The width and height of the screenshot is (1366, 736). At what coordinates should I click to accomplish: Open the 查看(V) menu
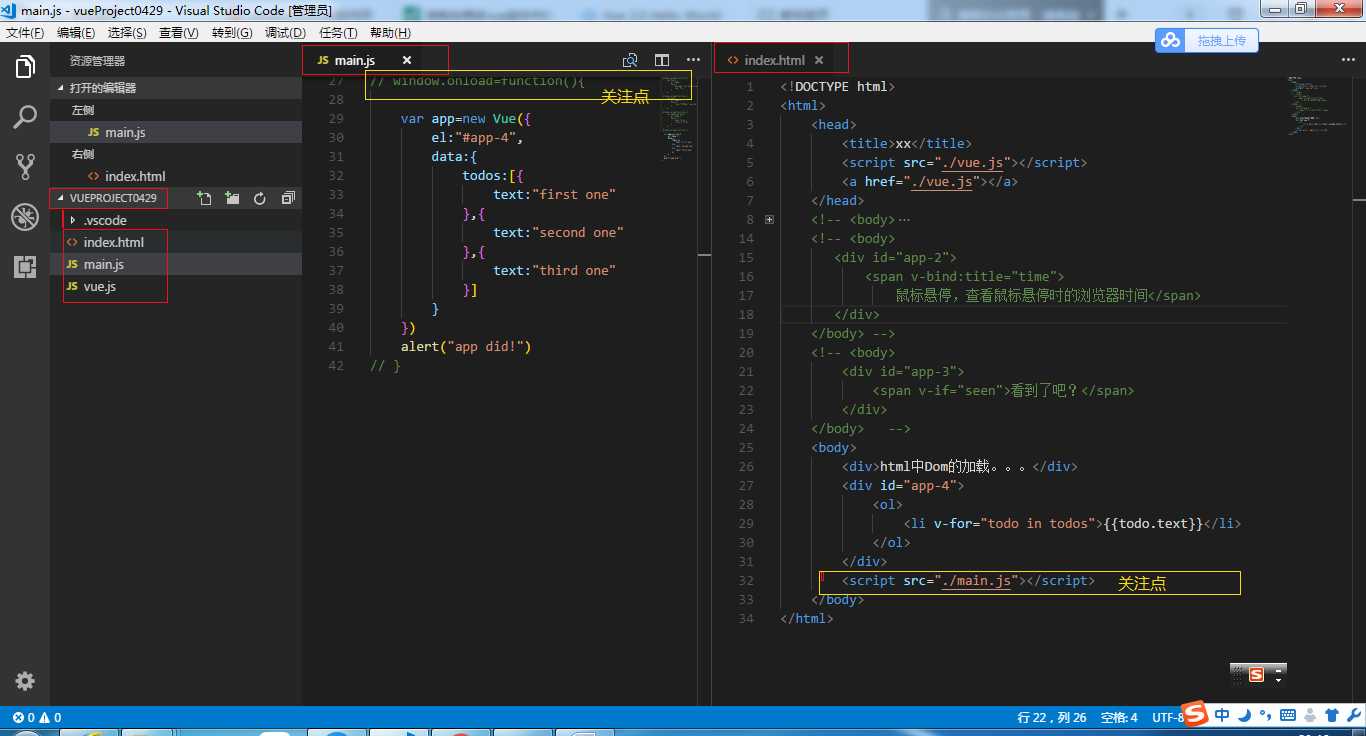pyautogui.click(x=179, y=33)
